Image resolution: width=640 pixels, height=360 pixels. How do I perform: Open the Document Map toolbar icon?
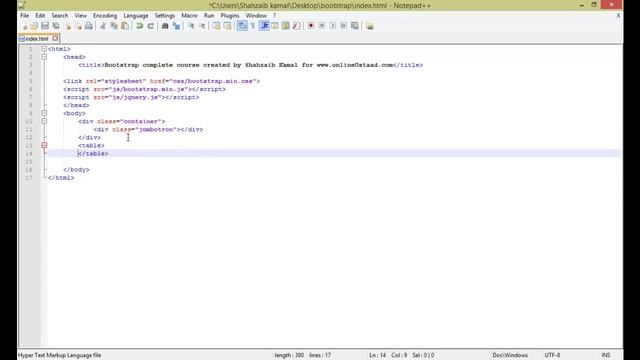click(x=286, y=26)
